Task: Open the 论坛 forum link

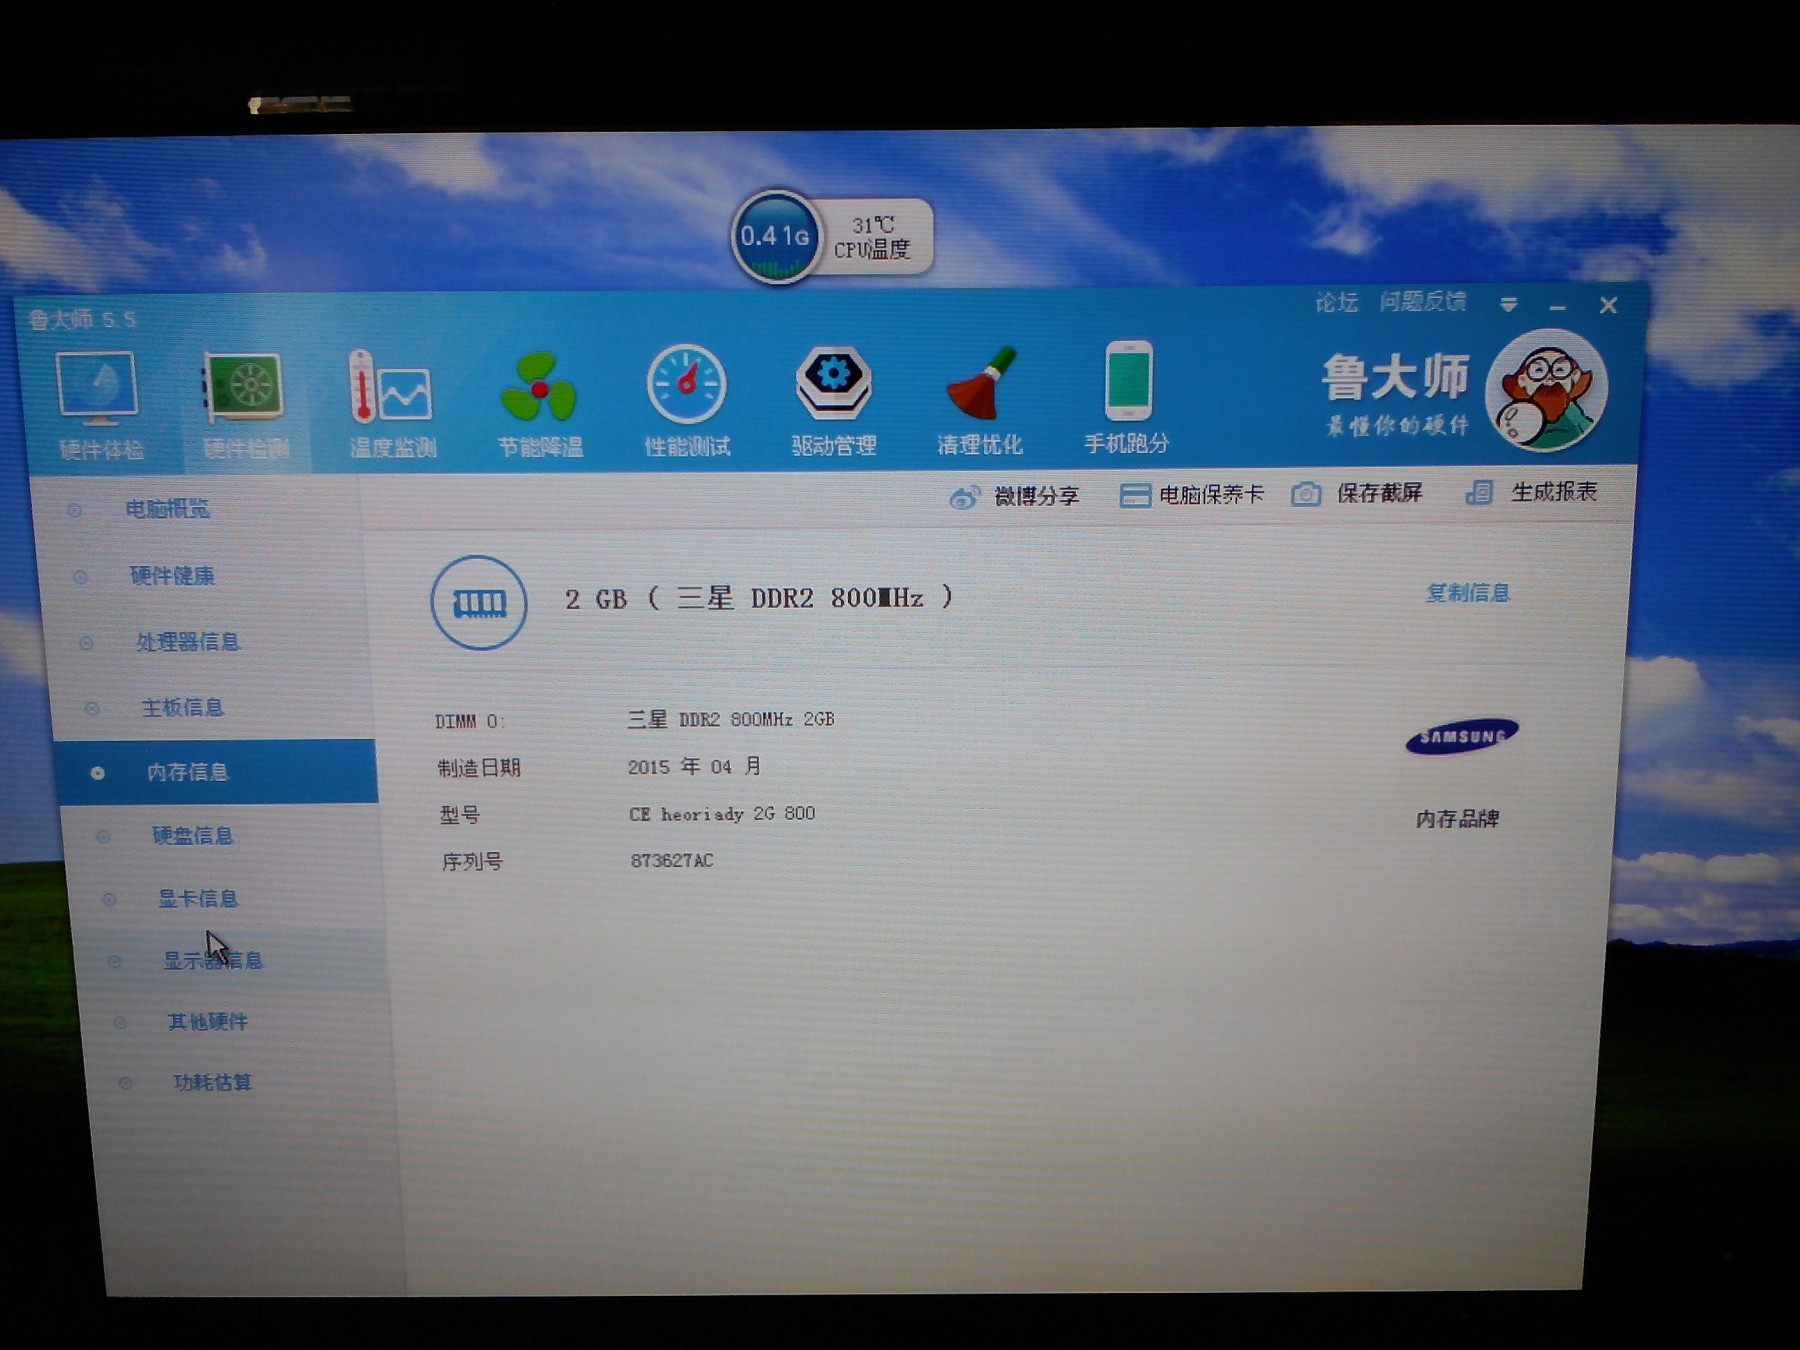Action: (1336, 302)
